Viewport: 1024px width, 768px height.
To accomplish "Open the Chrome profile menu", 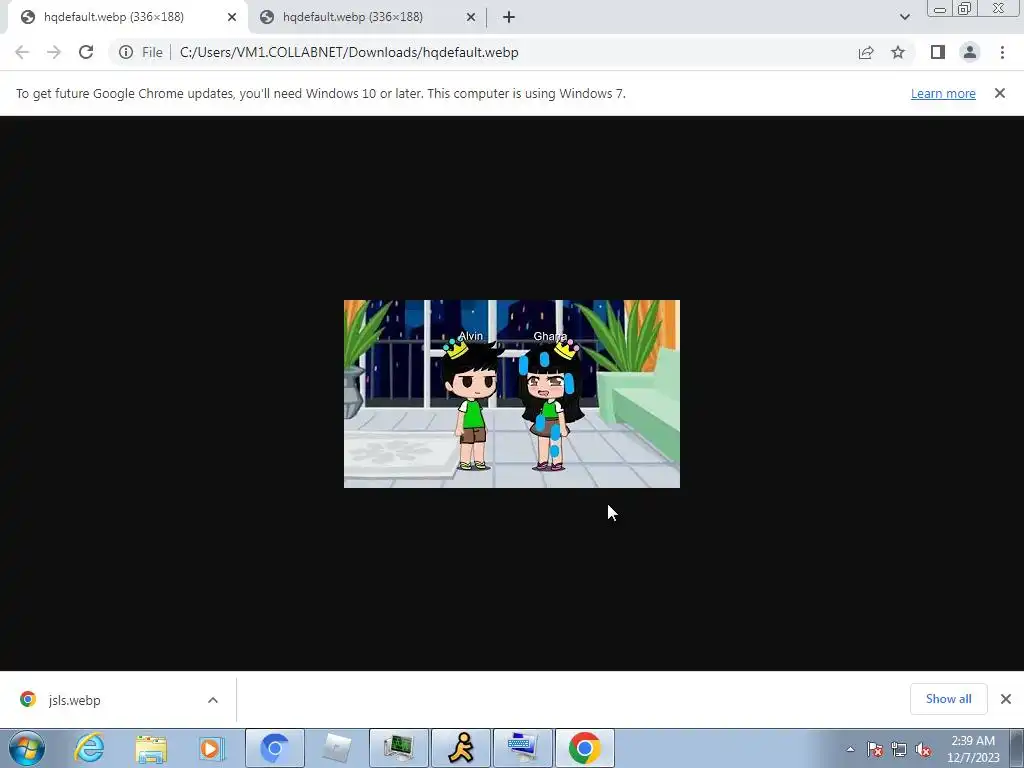I will pyautogui.click(x=970, y=52).
